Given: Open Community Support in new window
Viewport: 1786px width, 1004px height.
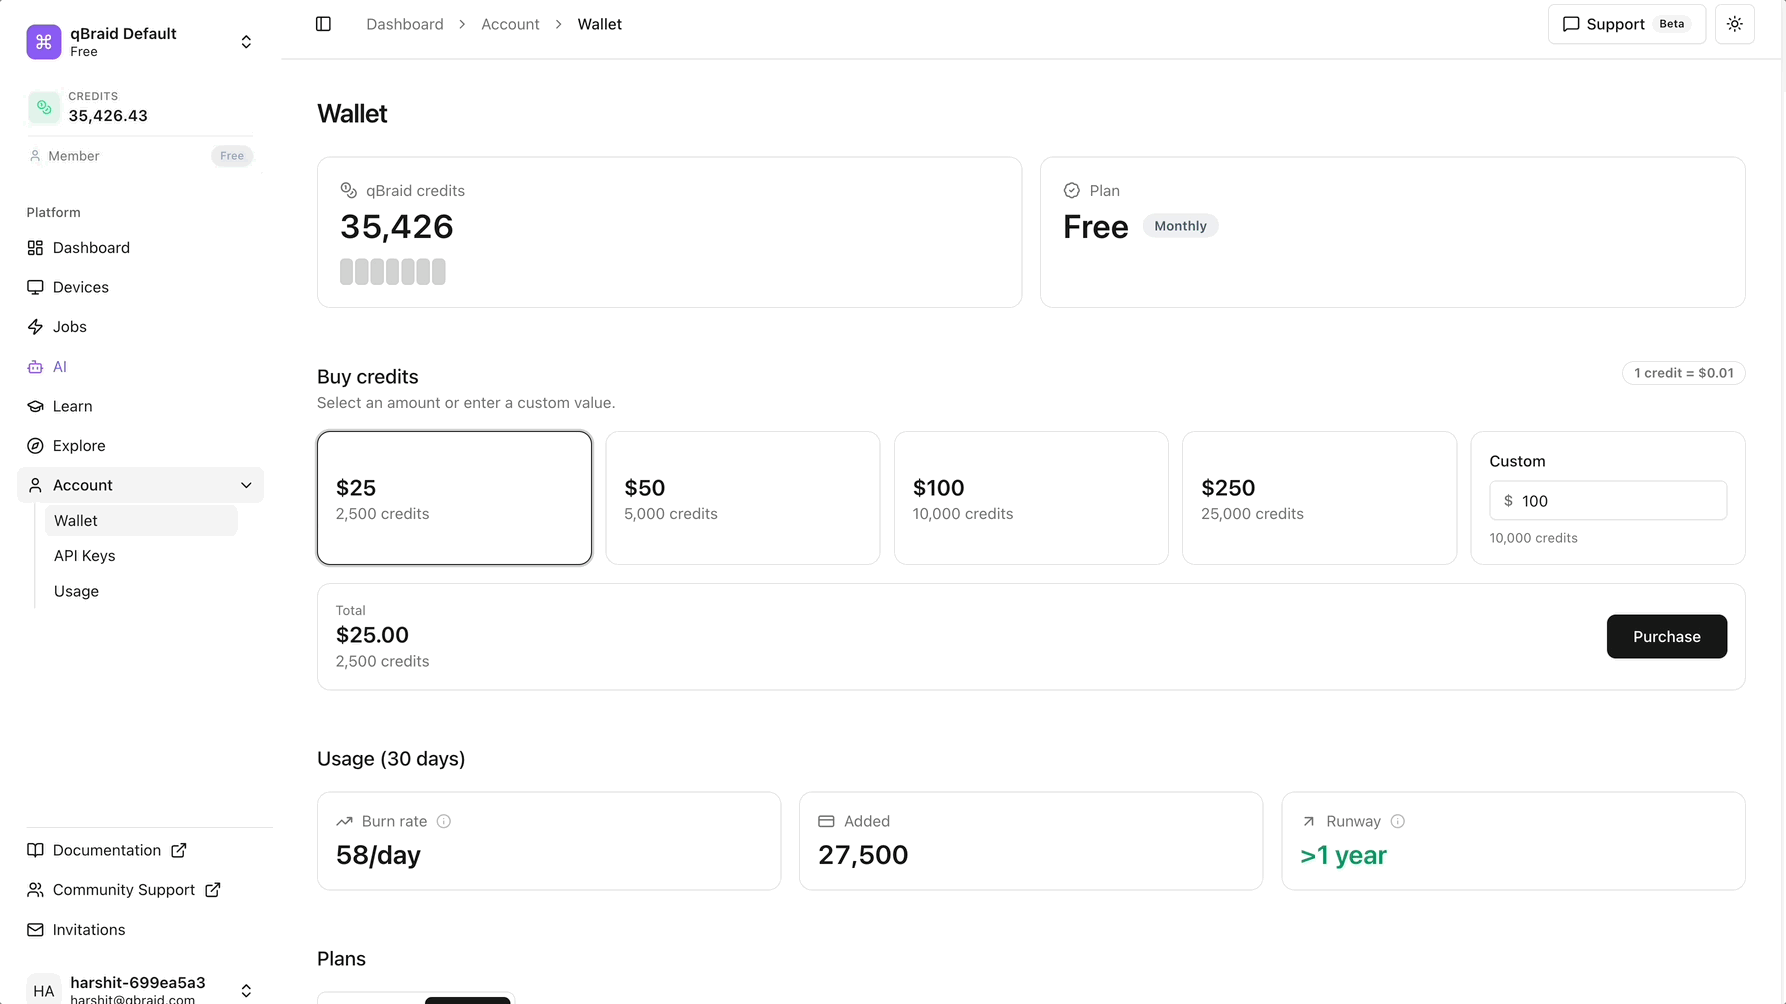Looking at the screenshot, I should [123, 889].
